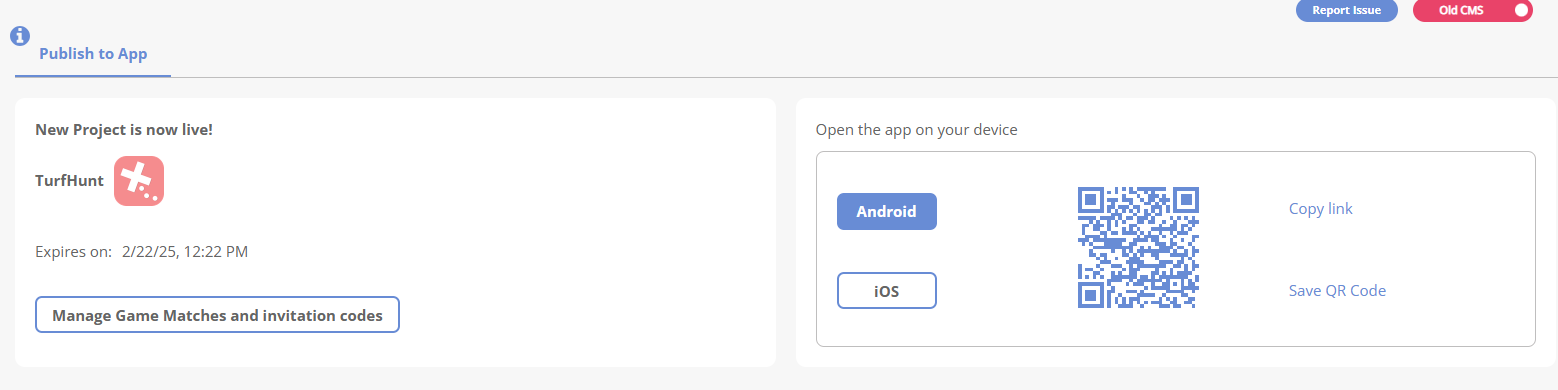1558x390 pixels.
Task: Click the Expires on label
Action: click(73, 252)
